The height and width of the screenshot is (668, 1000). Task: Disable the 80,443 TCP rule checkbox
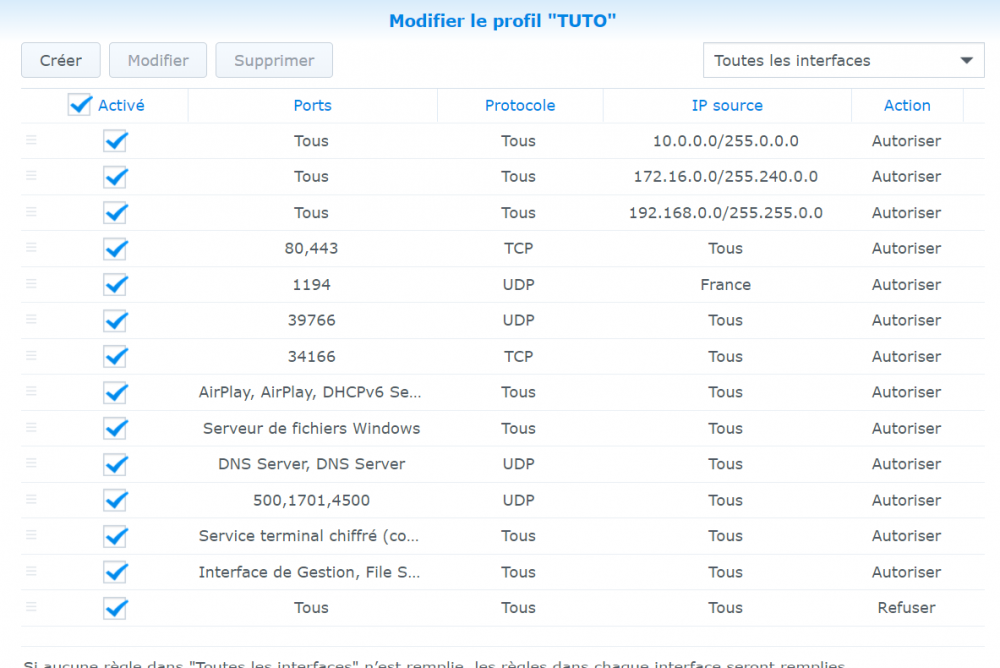[x=115, y=249]
